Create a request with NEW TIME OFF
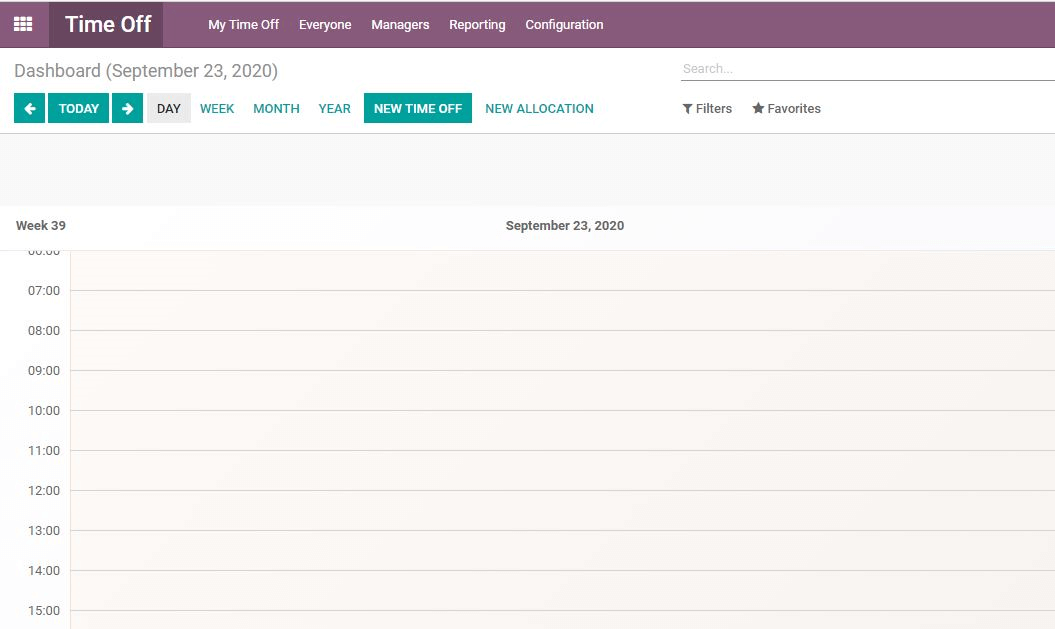Viewport: 1055px width, 629px height. point(418,108)
